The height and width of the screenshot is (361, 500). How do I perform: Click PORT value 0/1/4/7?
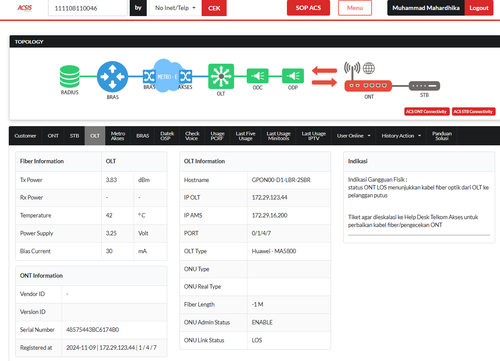(x=261, y=233)
